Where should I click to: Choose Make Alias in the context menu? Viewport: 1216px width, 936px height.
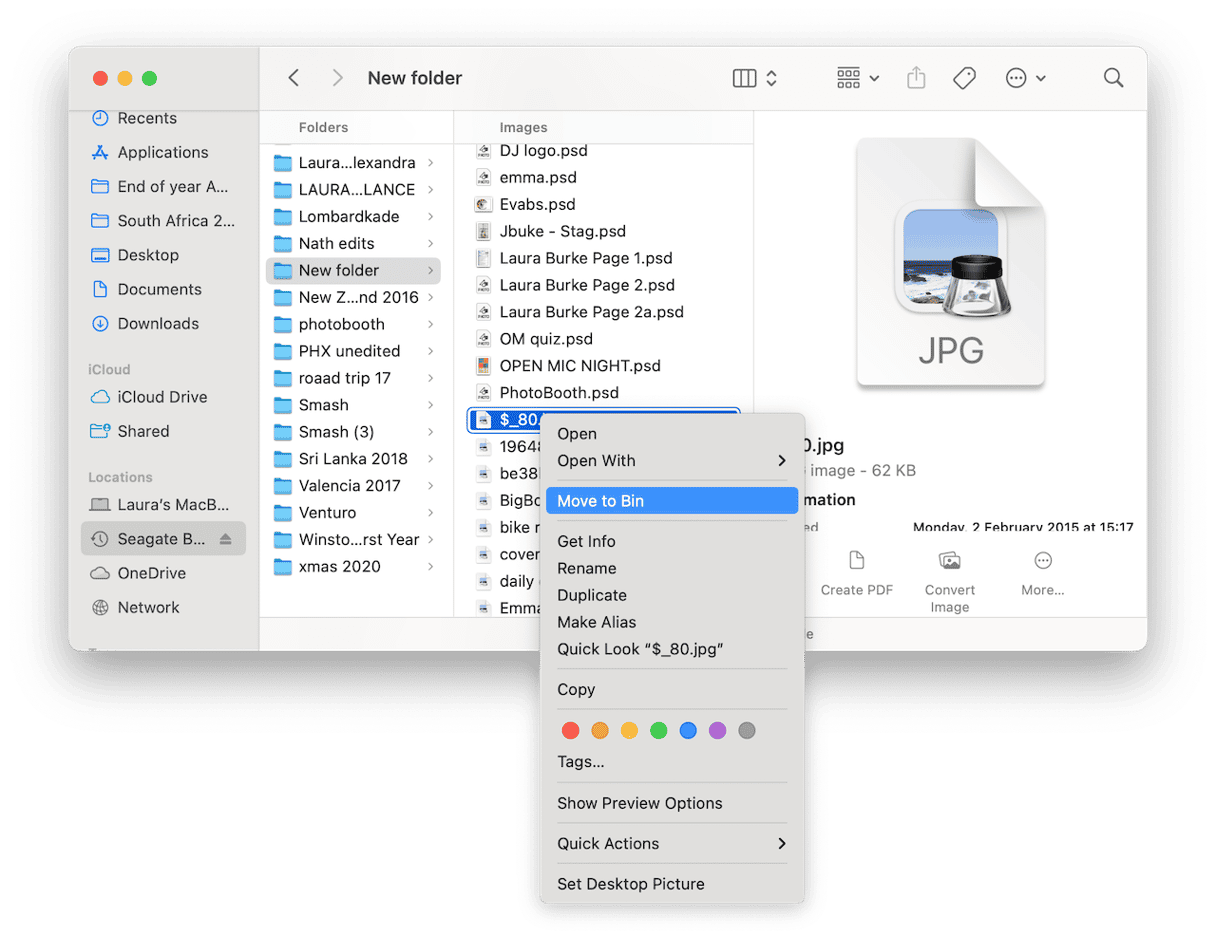[x=672, y=622]
